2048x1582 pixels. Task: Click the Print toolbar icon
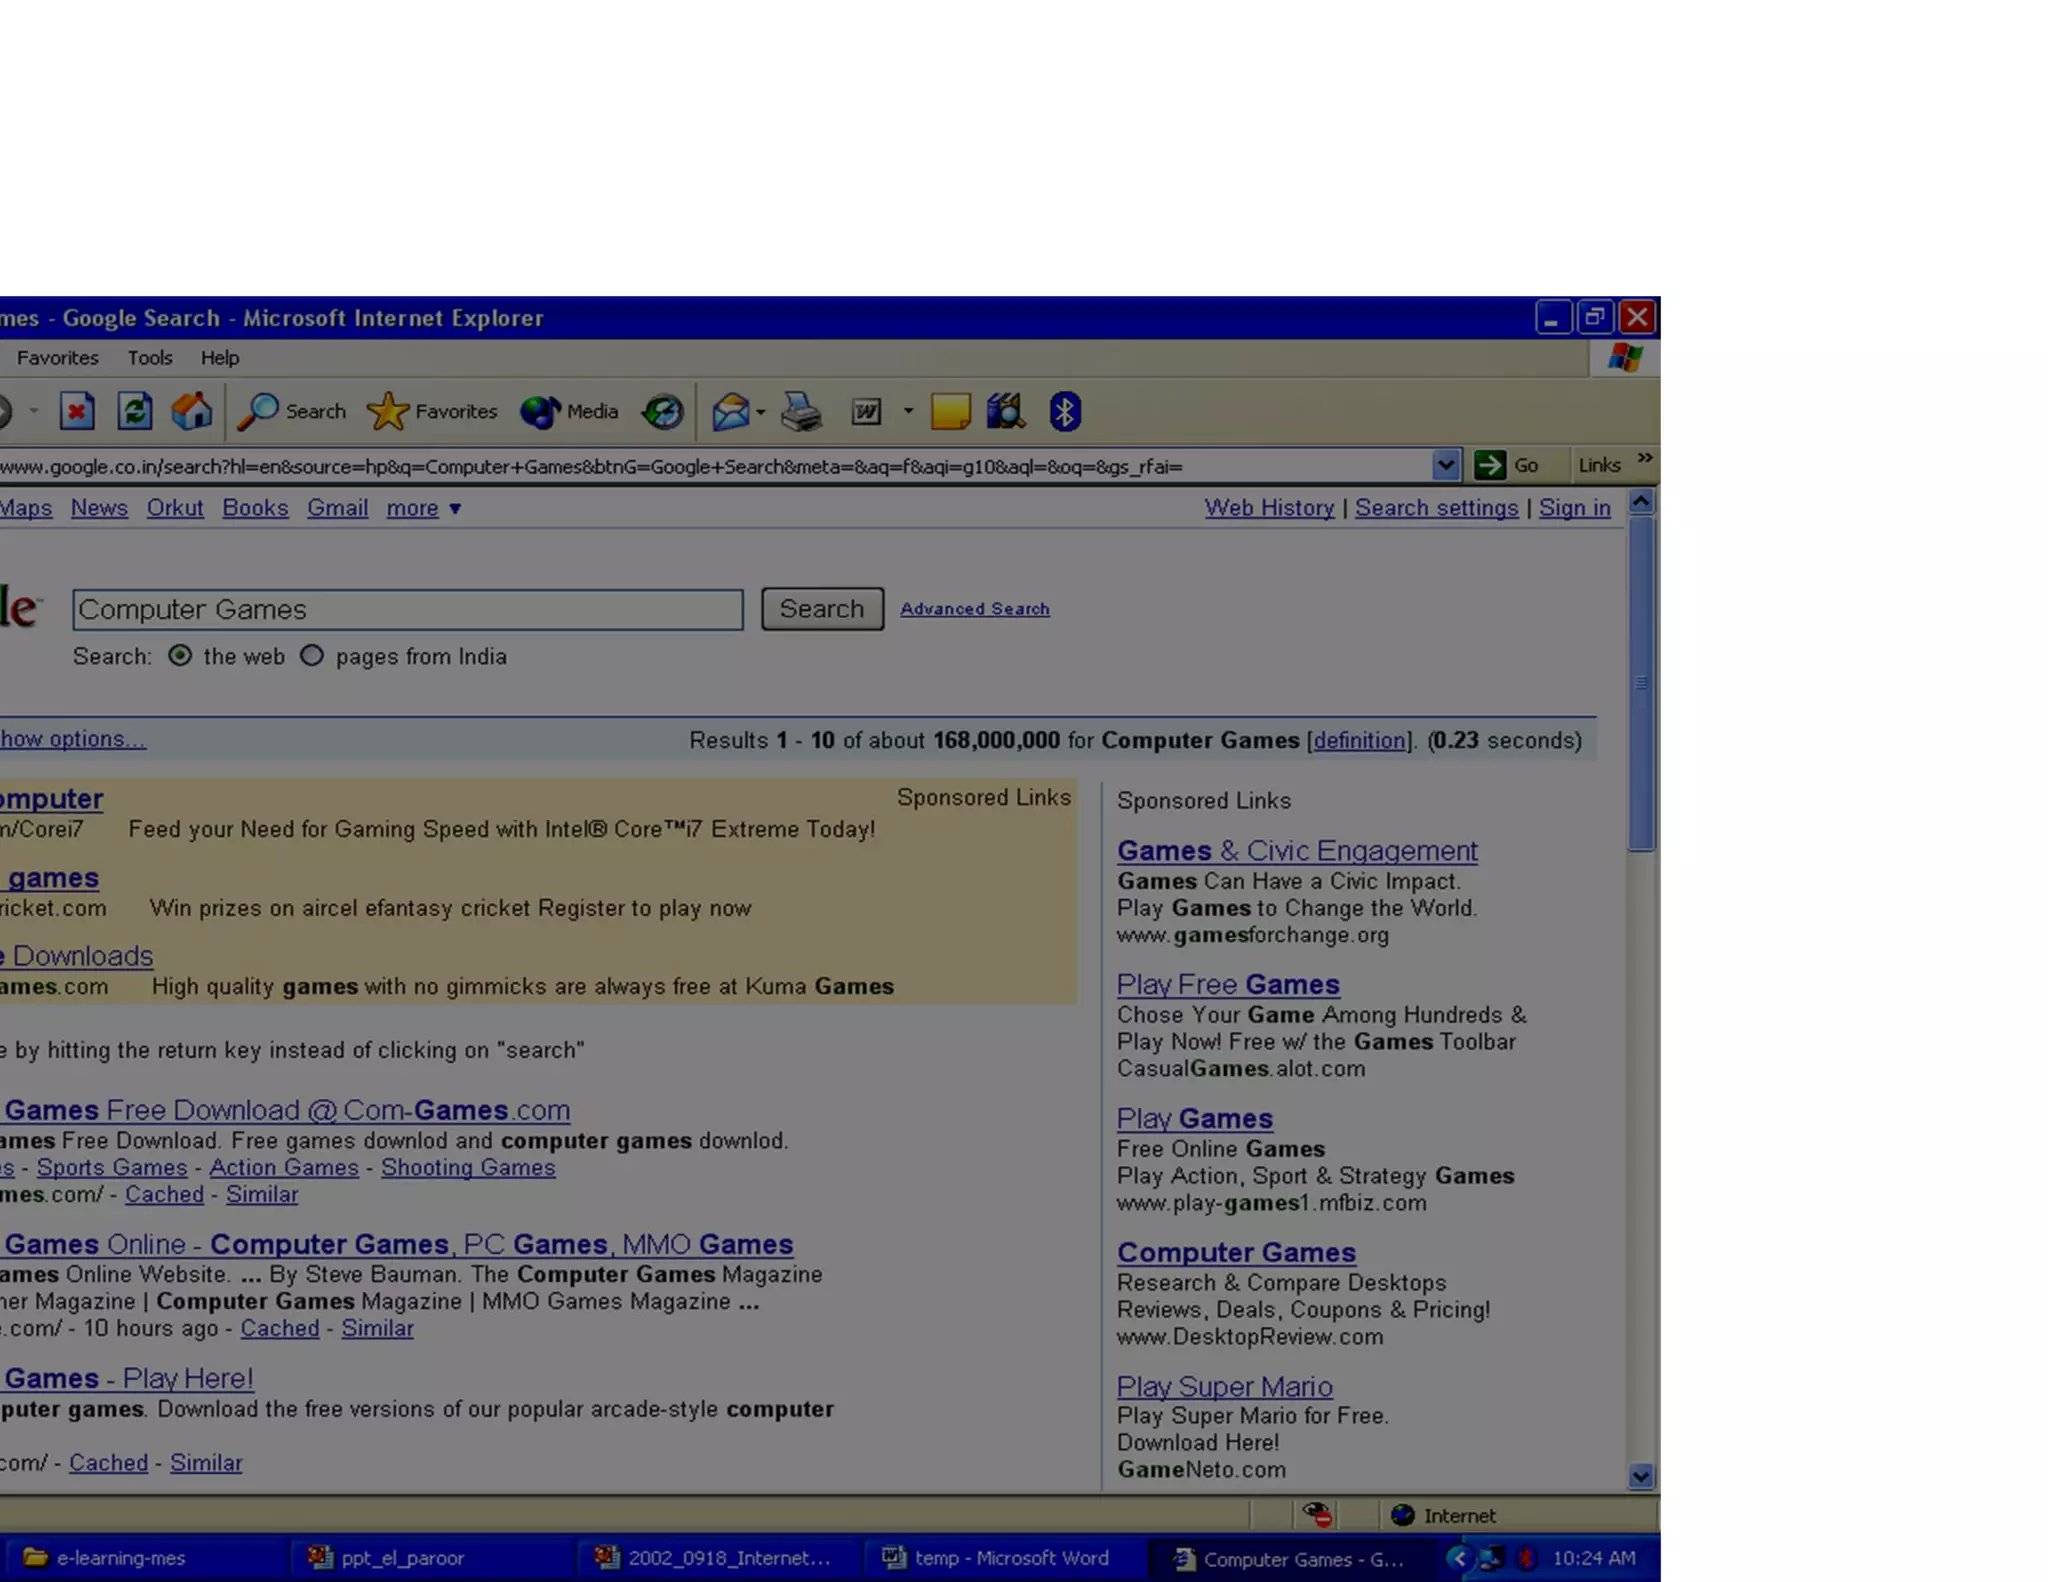point(801,411)
